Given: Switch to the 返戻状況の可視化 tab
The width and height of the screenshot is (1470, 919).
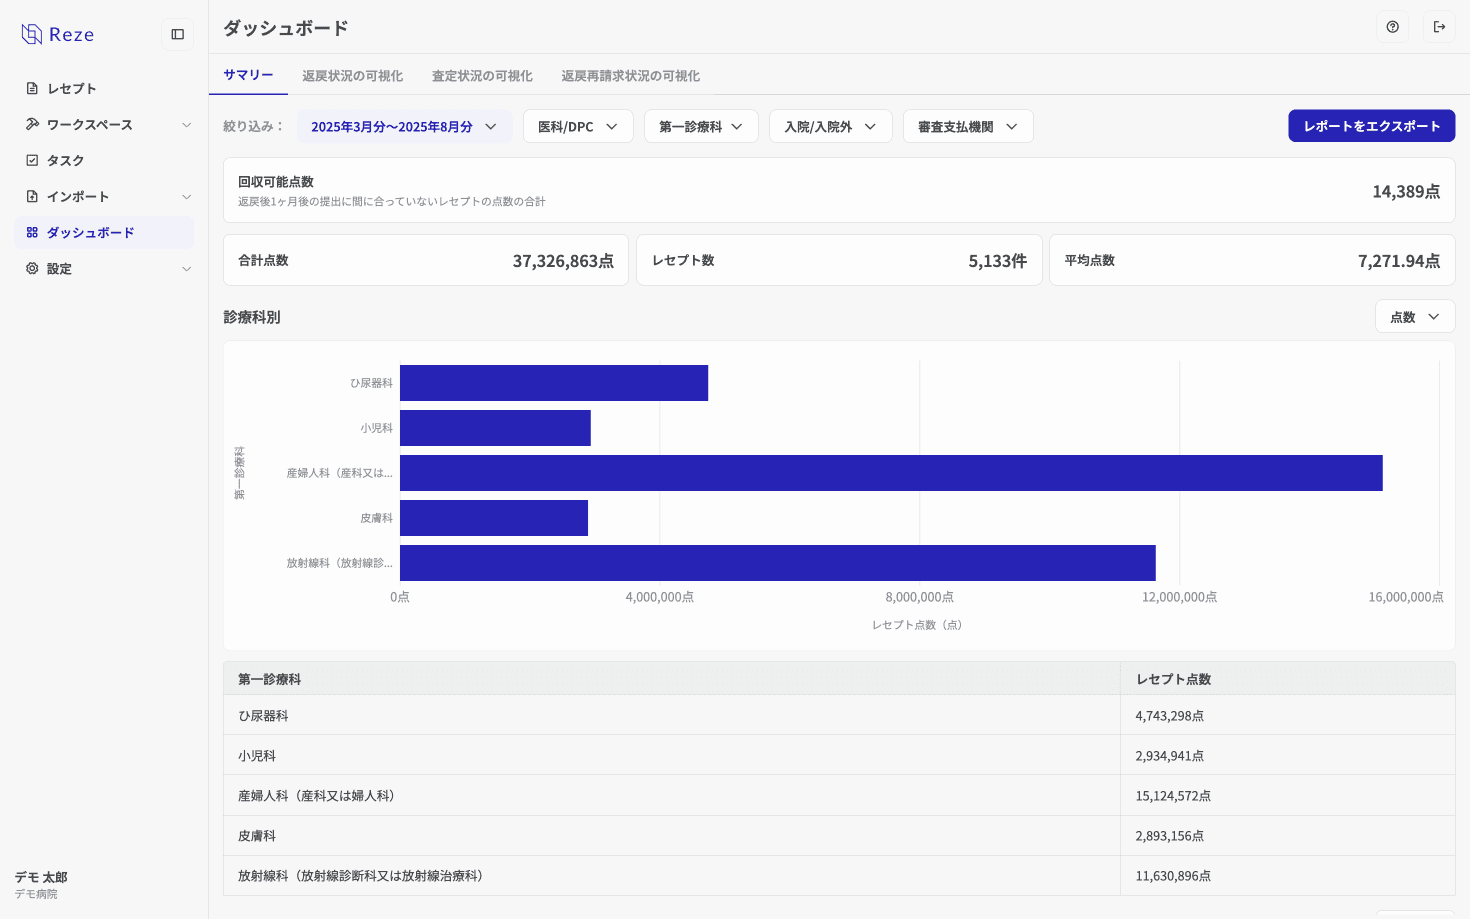Looking at the screenshot, I should [x=353, y=75].
